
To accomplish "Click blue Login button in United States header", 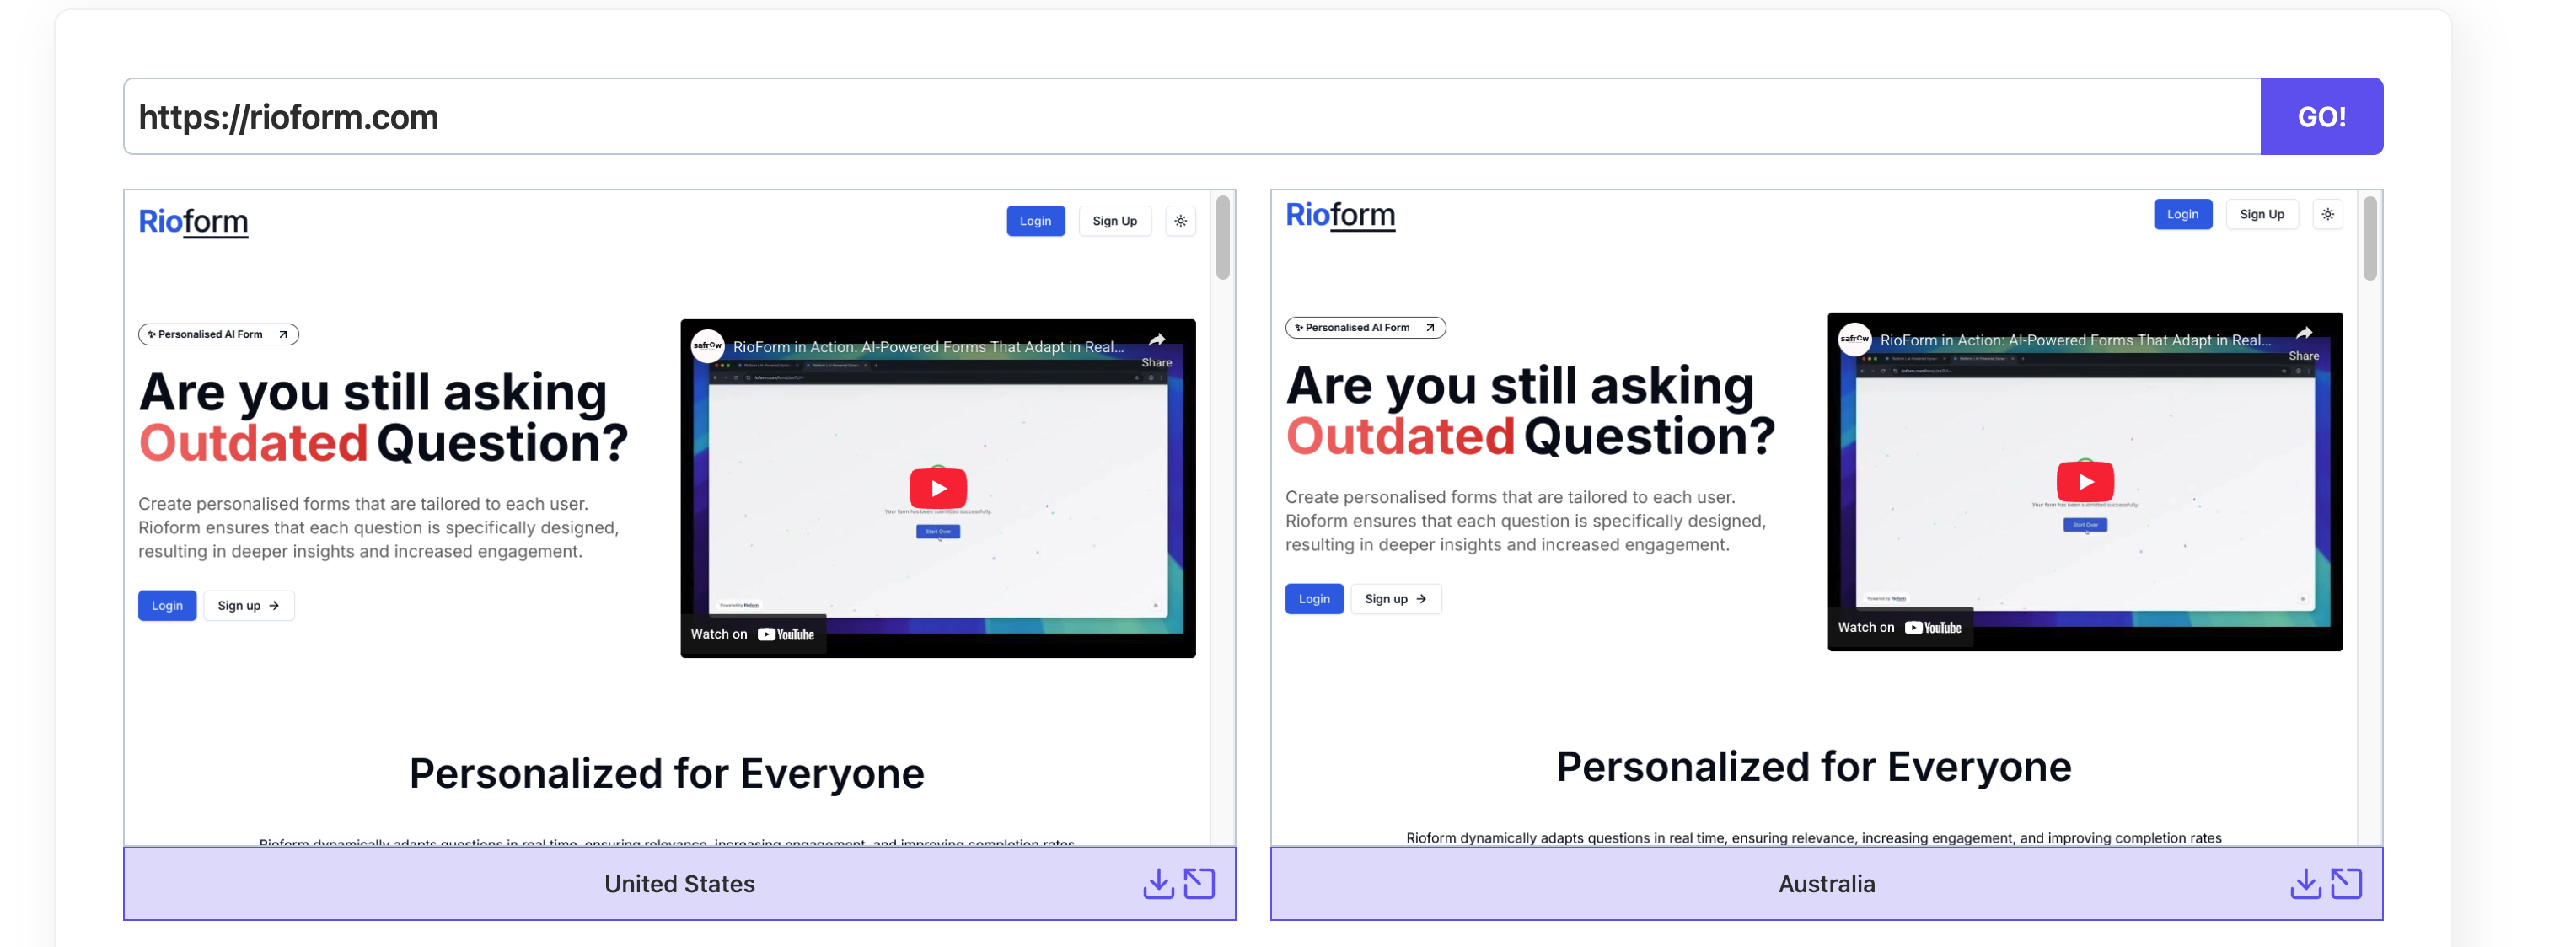I will pyautogui.click(x=1035, y=221).
